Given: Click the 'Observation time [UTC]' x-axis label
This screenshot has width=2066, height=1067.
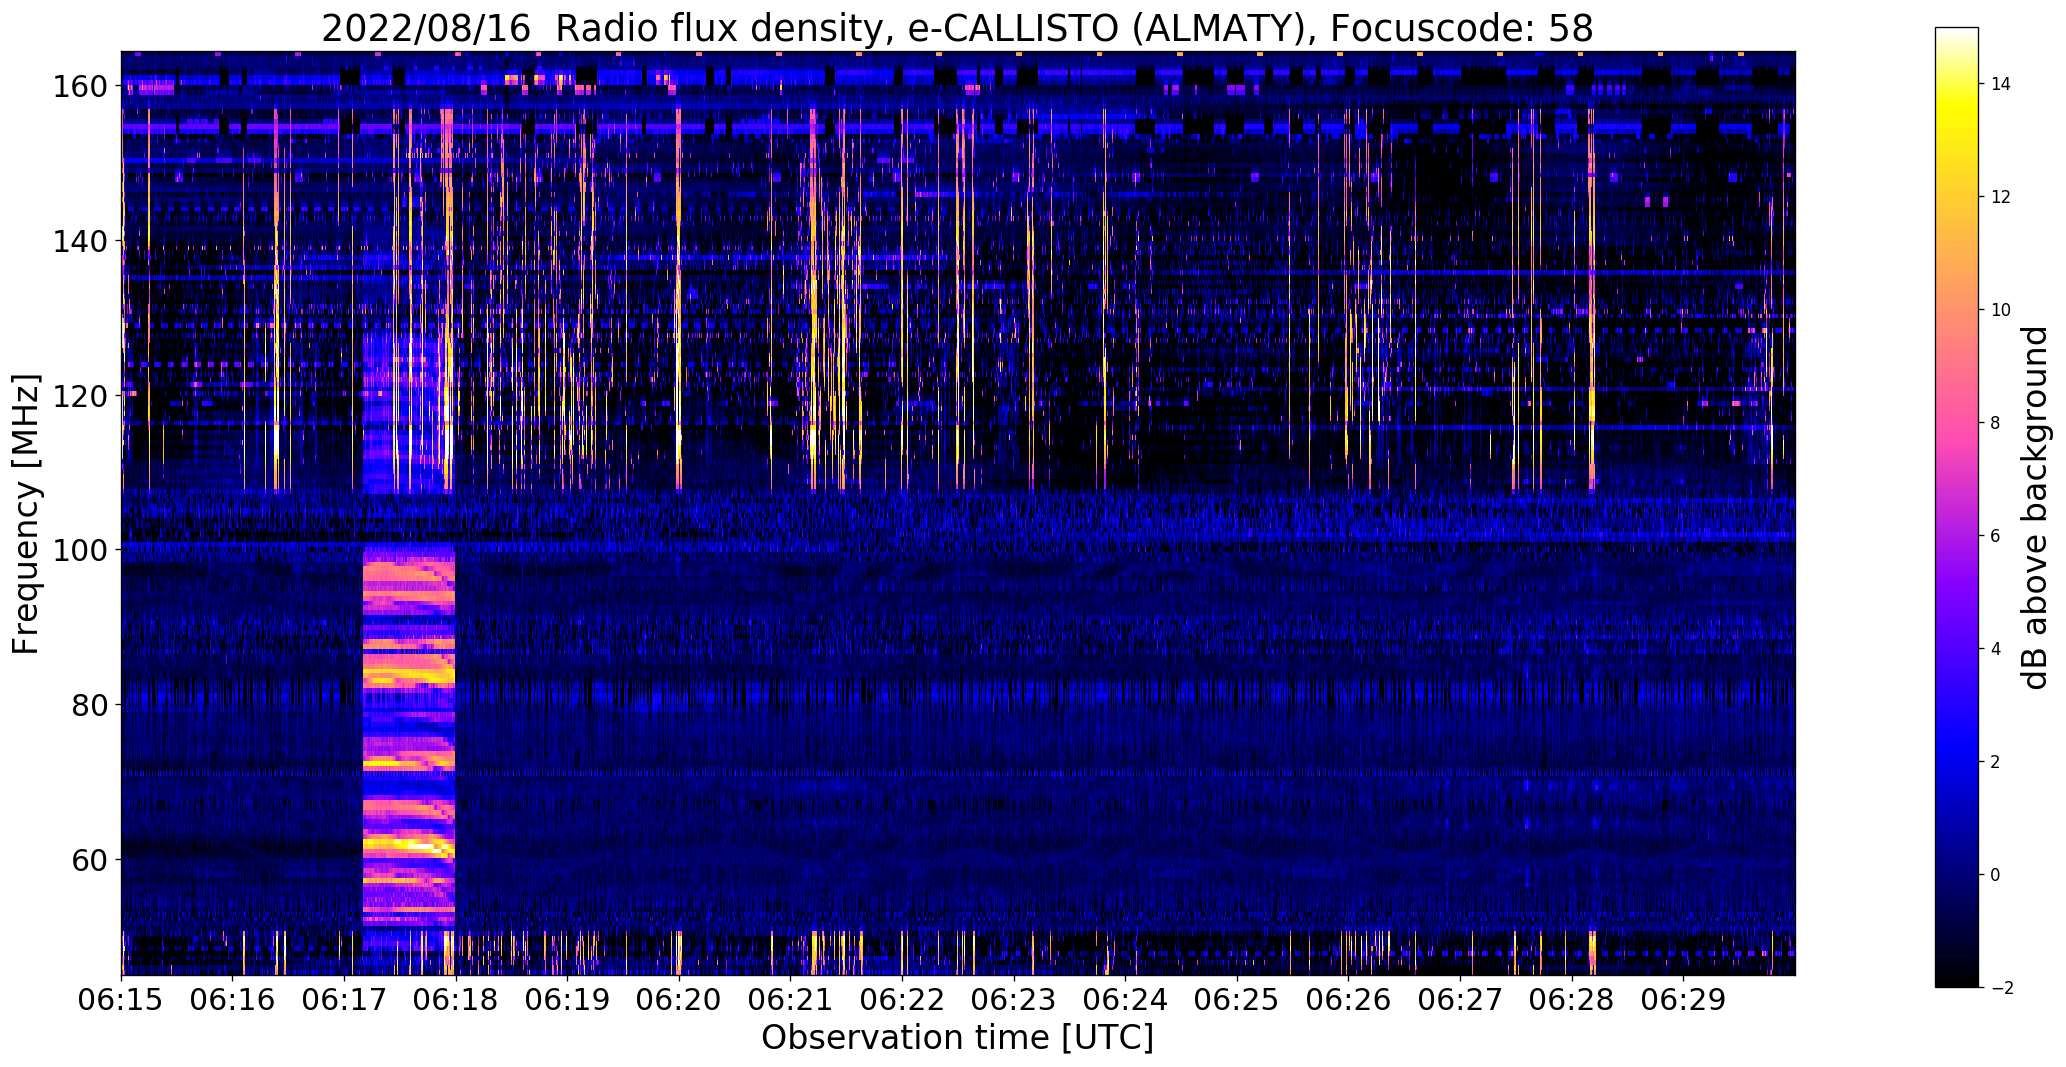Looking at the screenshot, I should click(957, 1038).
